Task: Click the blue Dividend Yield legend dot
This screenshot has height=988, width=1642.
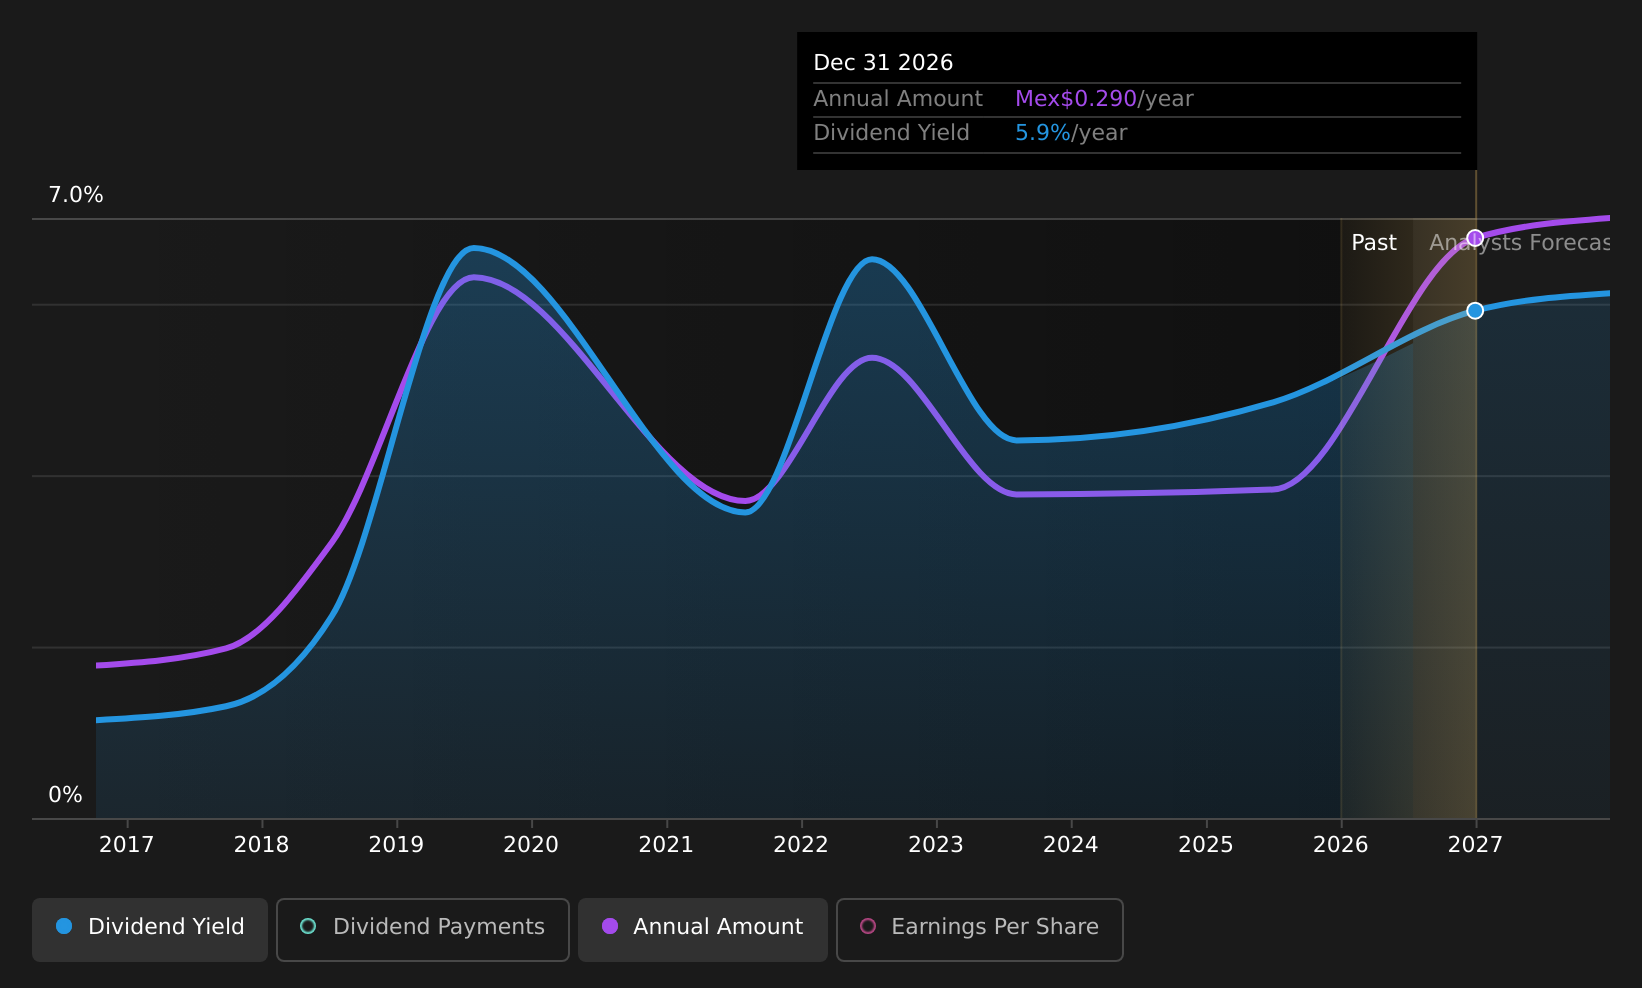Action: [x=64, y=926]
